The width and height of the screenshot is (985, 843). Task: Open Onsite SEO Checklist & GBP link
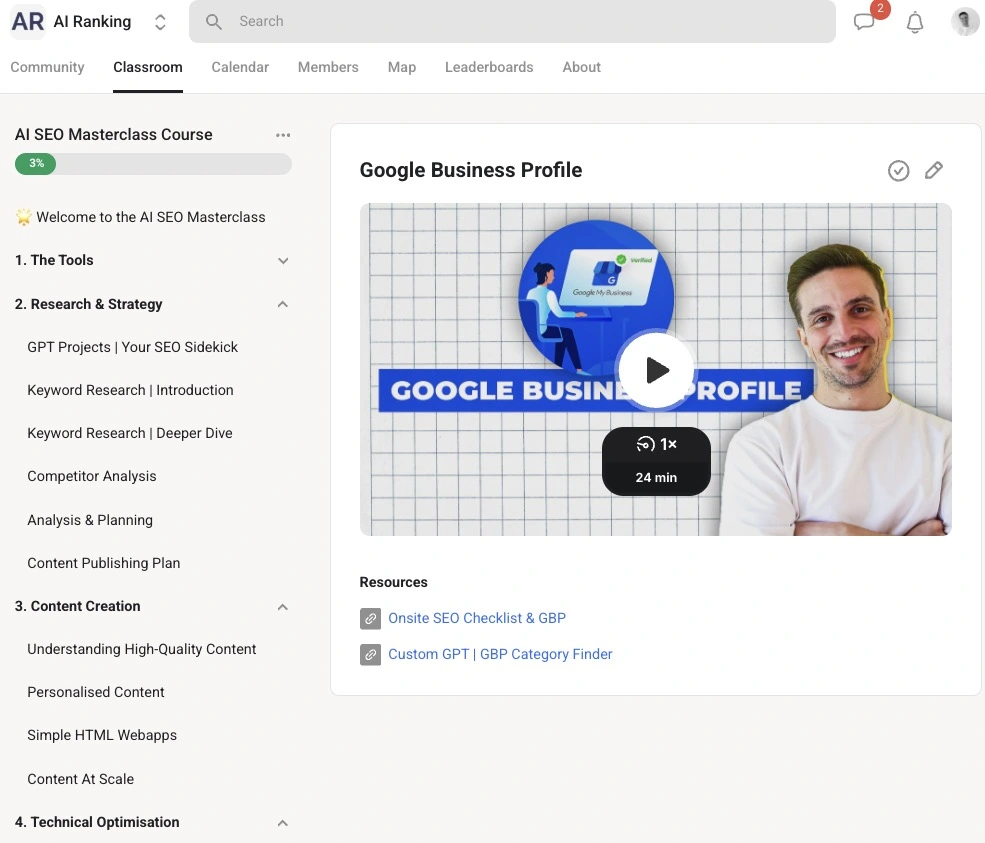477,619
